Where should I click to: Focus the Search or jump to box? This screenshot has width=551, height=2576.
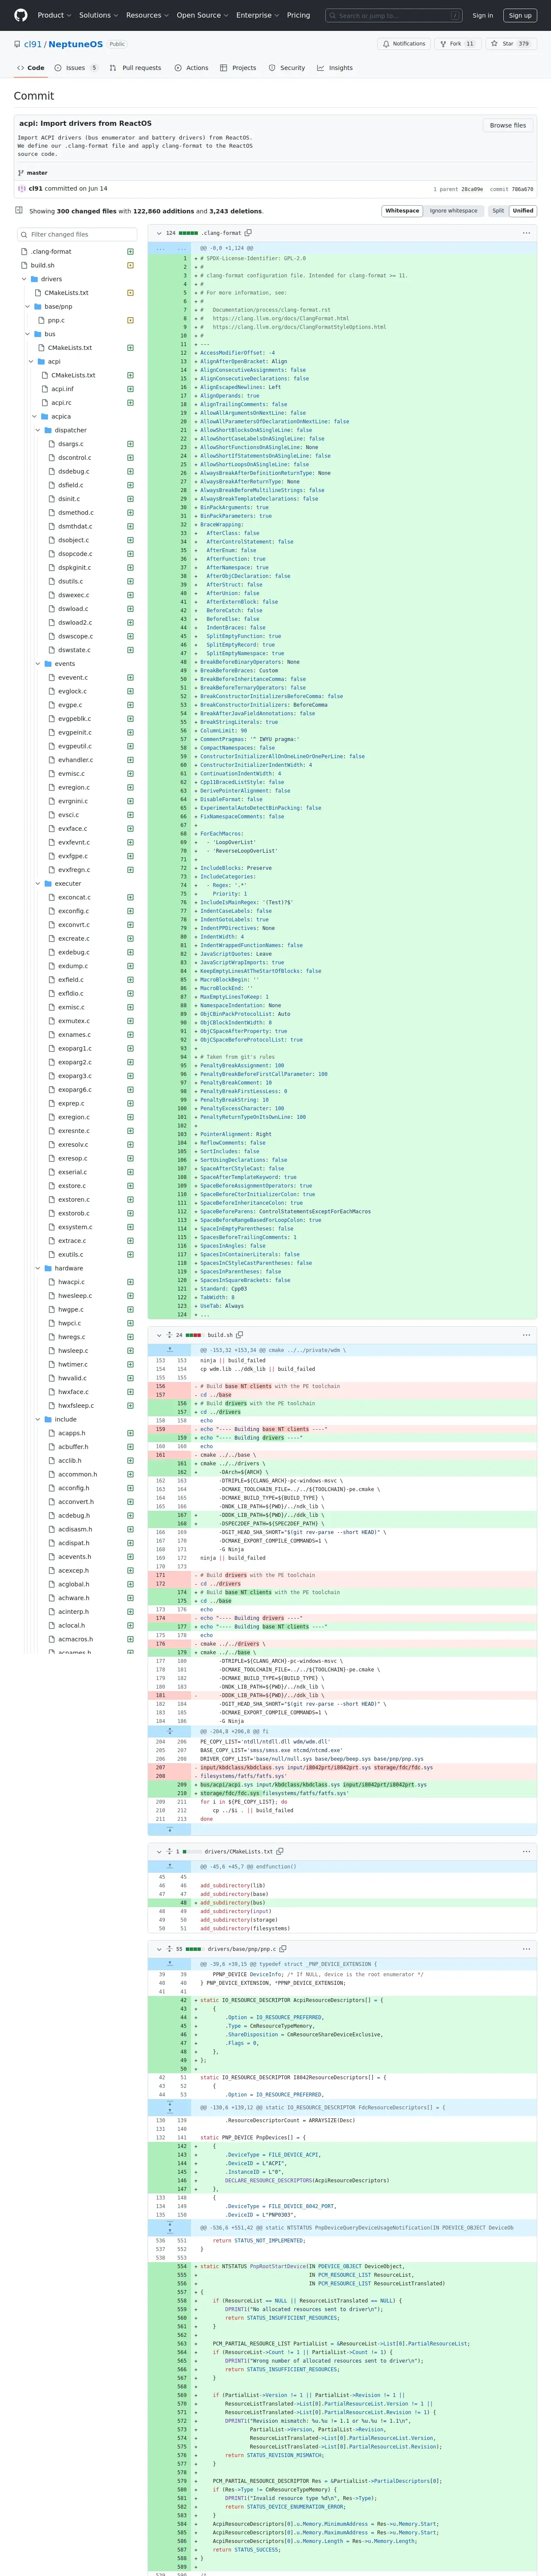click(x=394, y=15)
